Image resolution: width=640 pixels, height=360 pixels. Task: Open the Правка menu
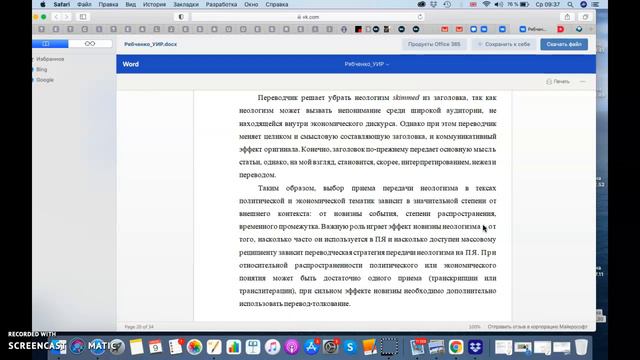tap(108, 4)
